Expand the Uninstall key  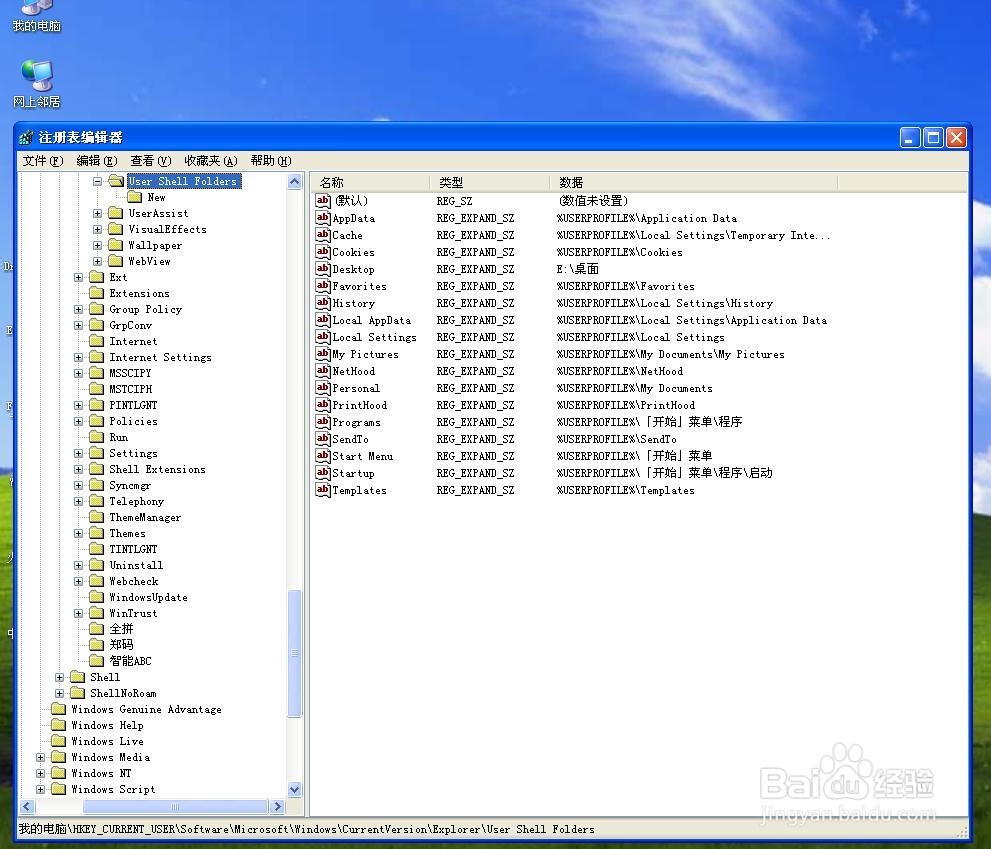[78, 566]
